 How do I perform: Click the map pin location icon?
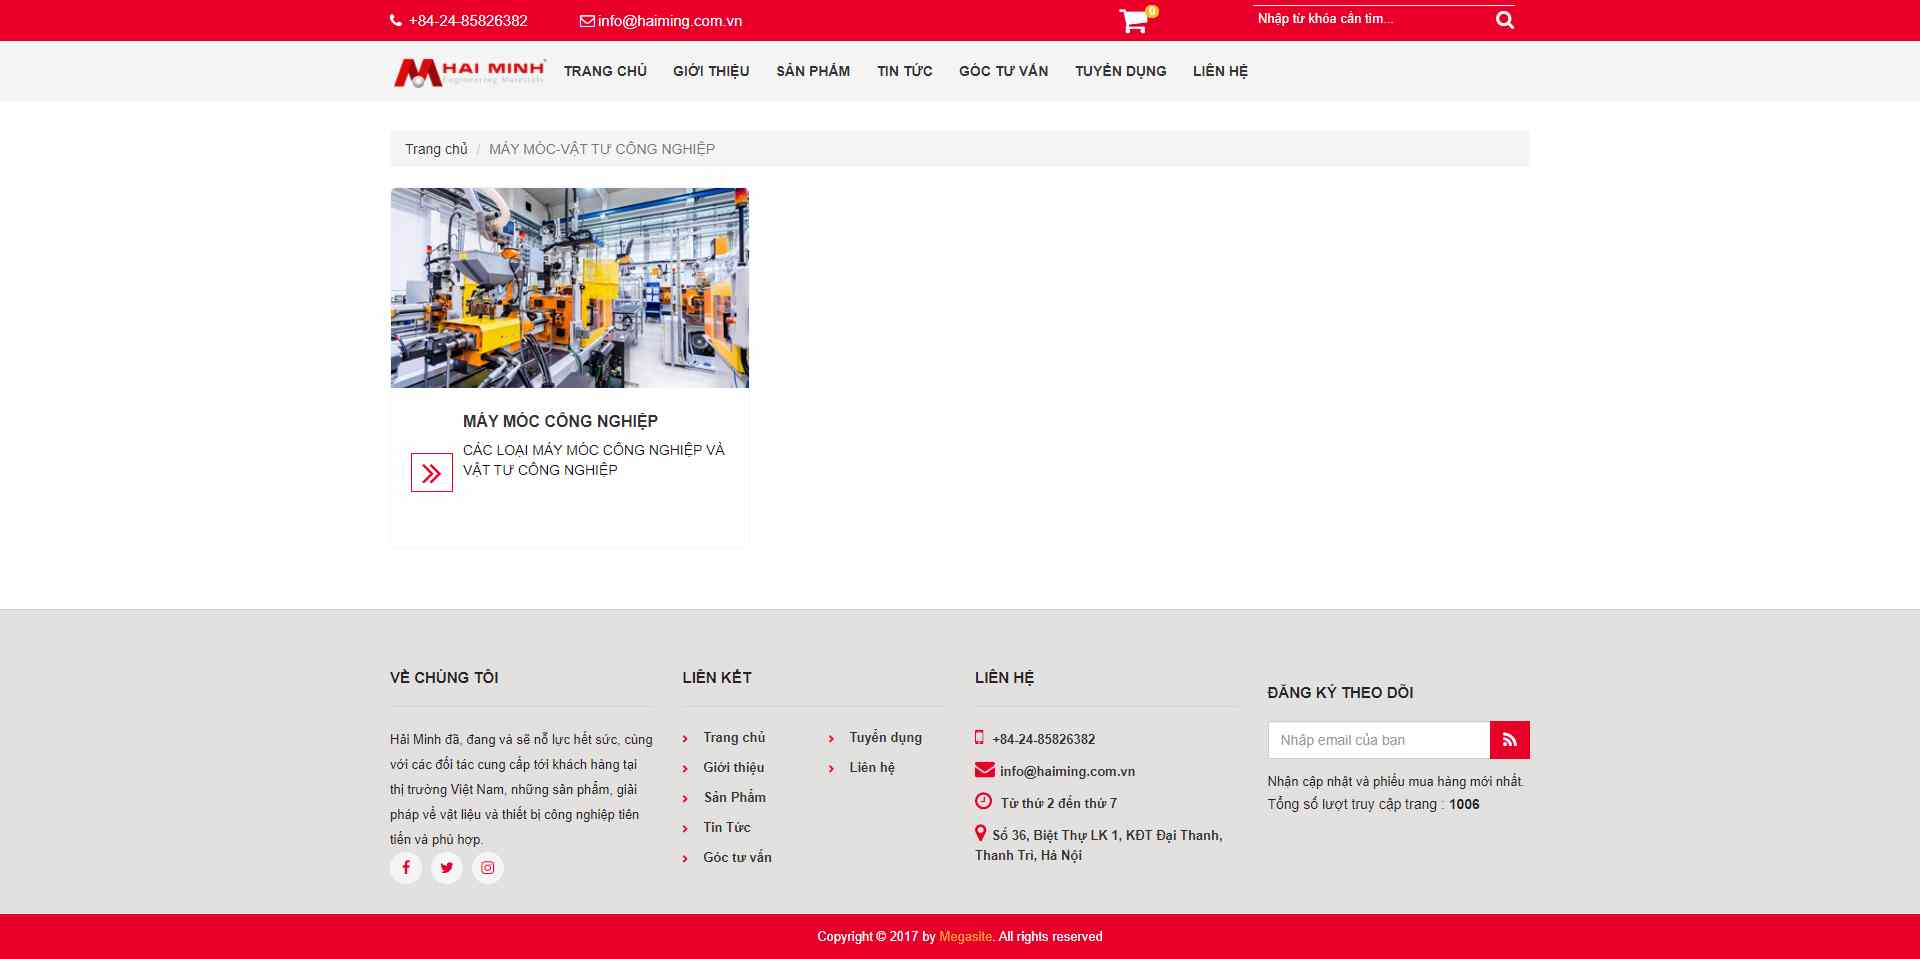(981, 833)
